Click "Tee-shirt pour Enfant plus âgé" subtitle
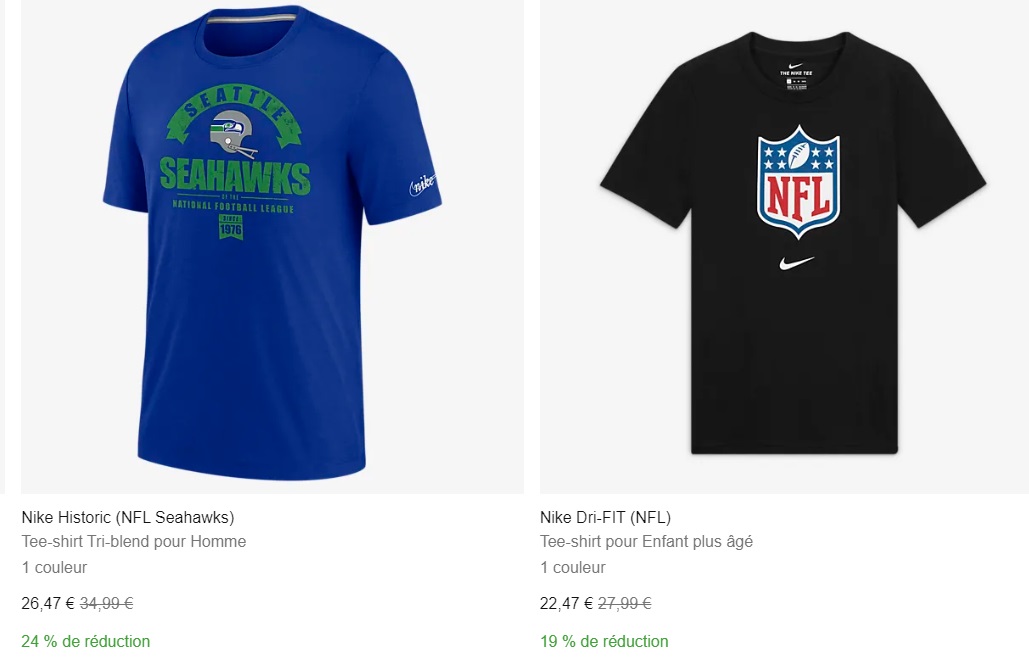The height and width of the screenshot is (661, 1029). [x=646, y=542]
